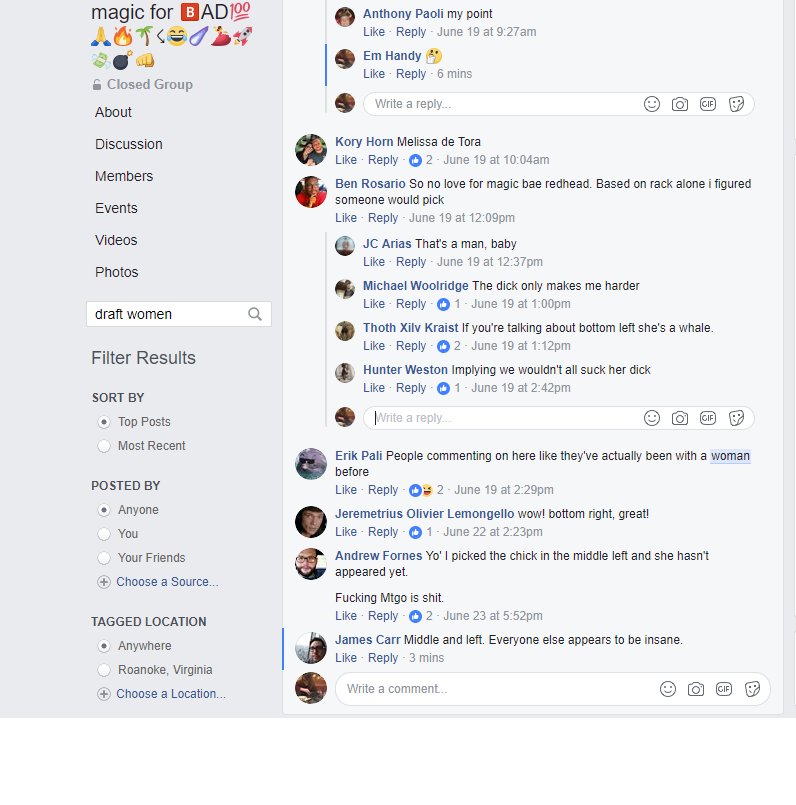
Task: Reply to James Carr's comment
Action: (x=383, y=658)
